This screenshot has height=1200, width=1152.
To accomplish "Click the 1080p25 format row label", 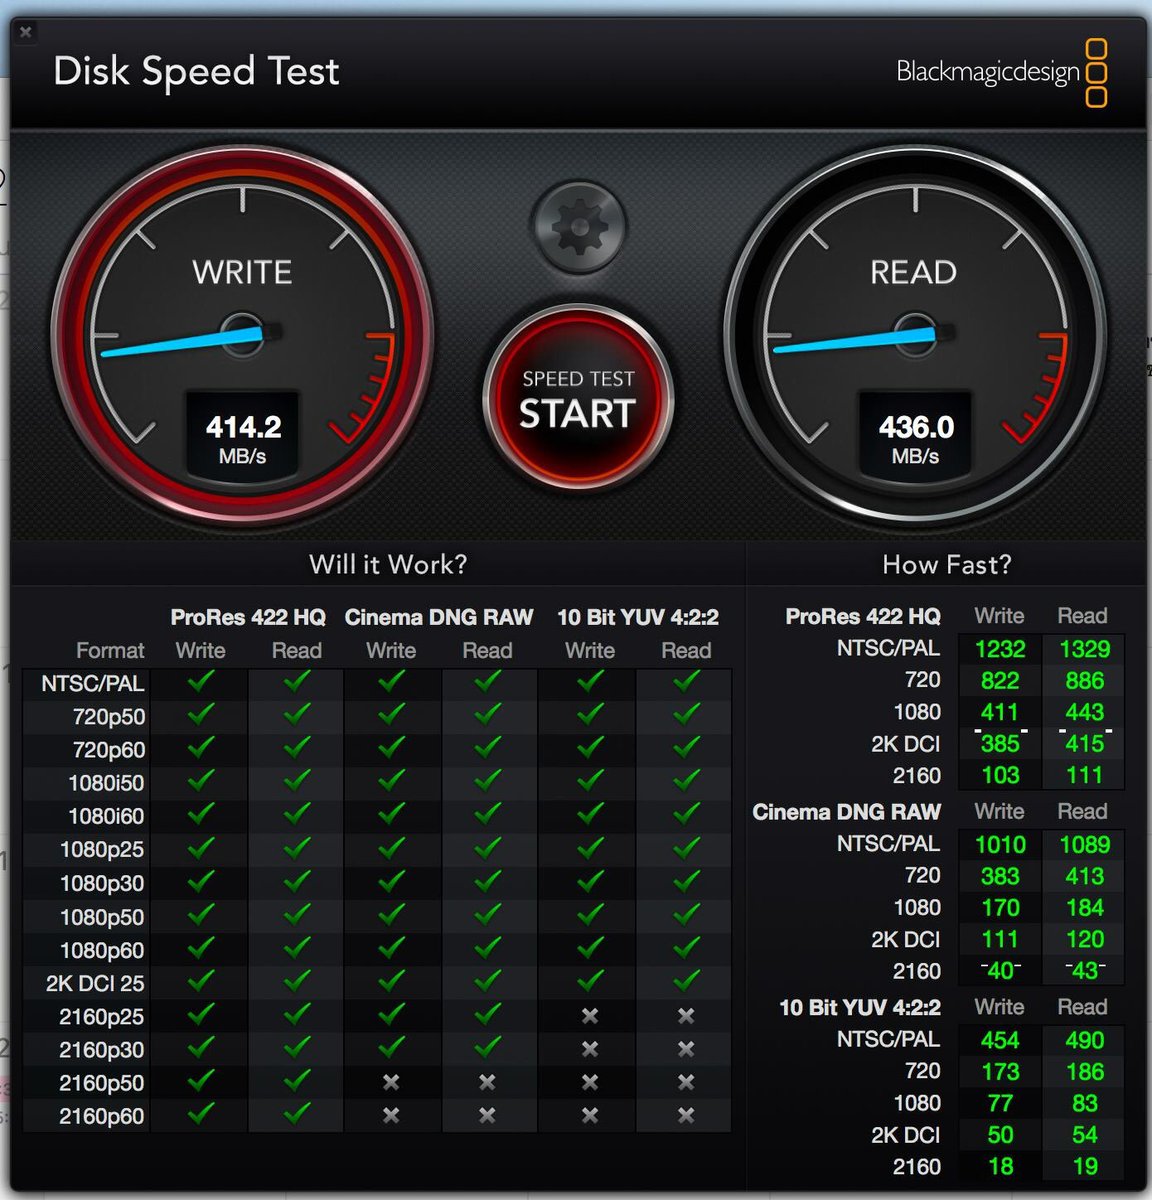I will (x=102, y=850).
